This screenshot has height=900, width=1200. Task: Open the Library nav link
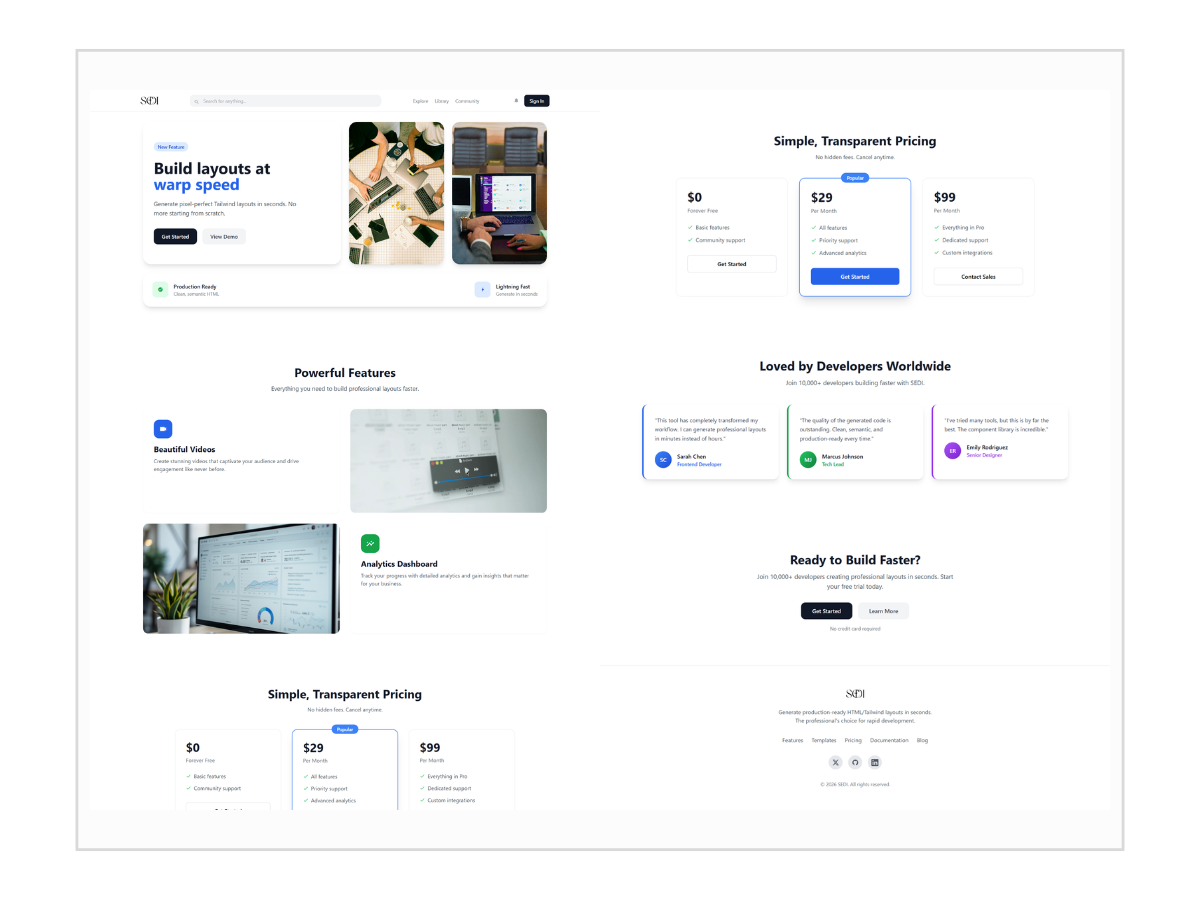[x=442, y=101]
